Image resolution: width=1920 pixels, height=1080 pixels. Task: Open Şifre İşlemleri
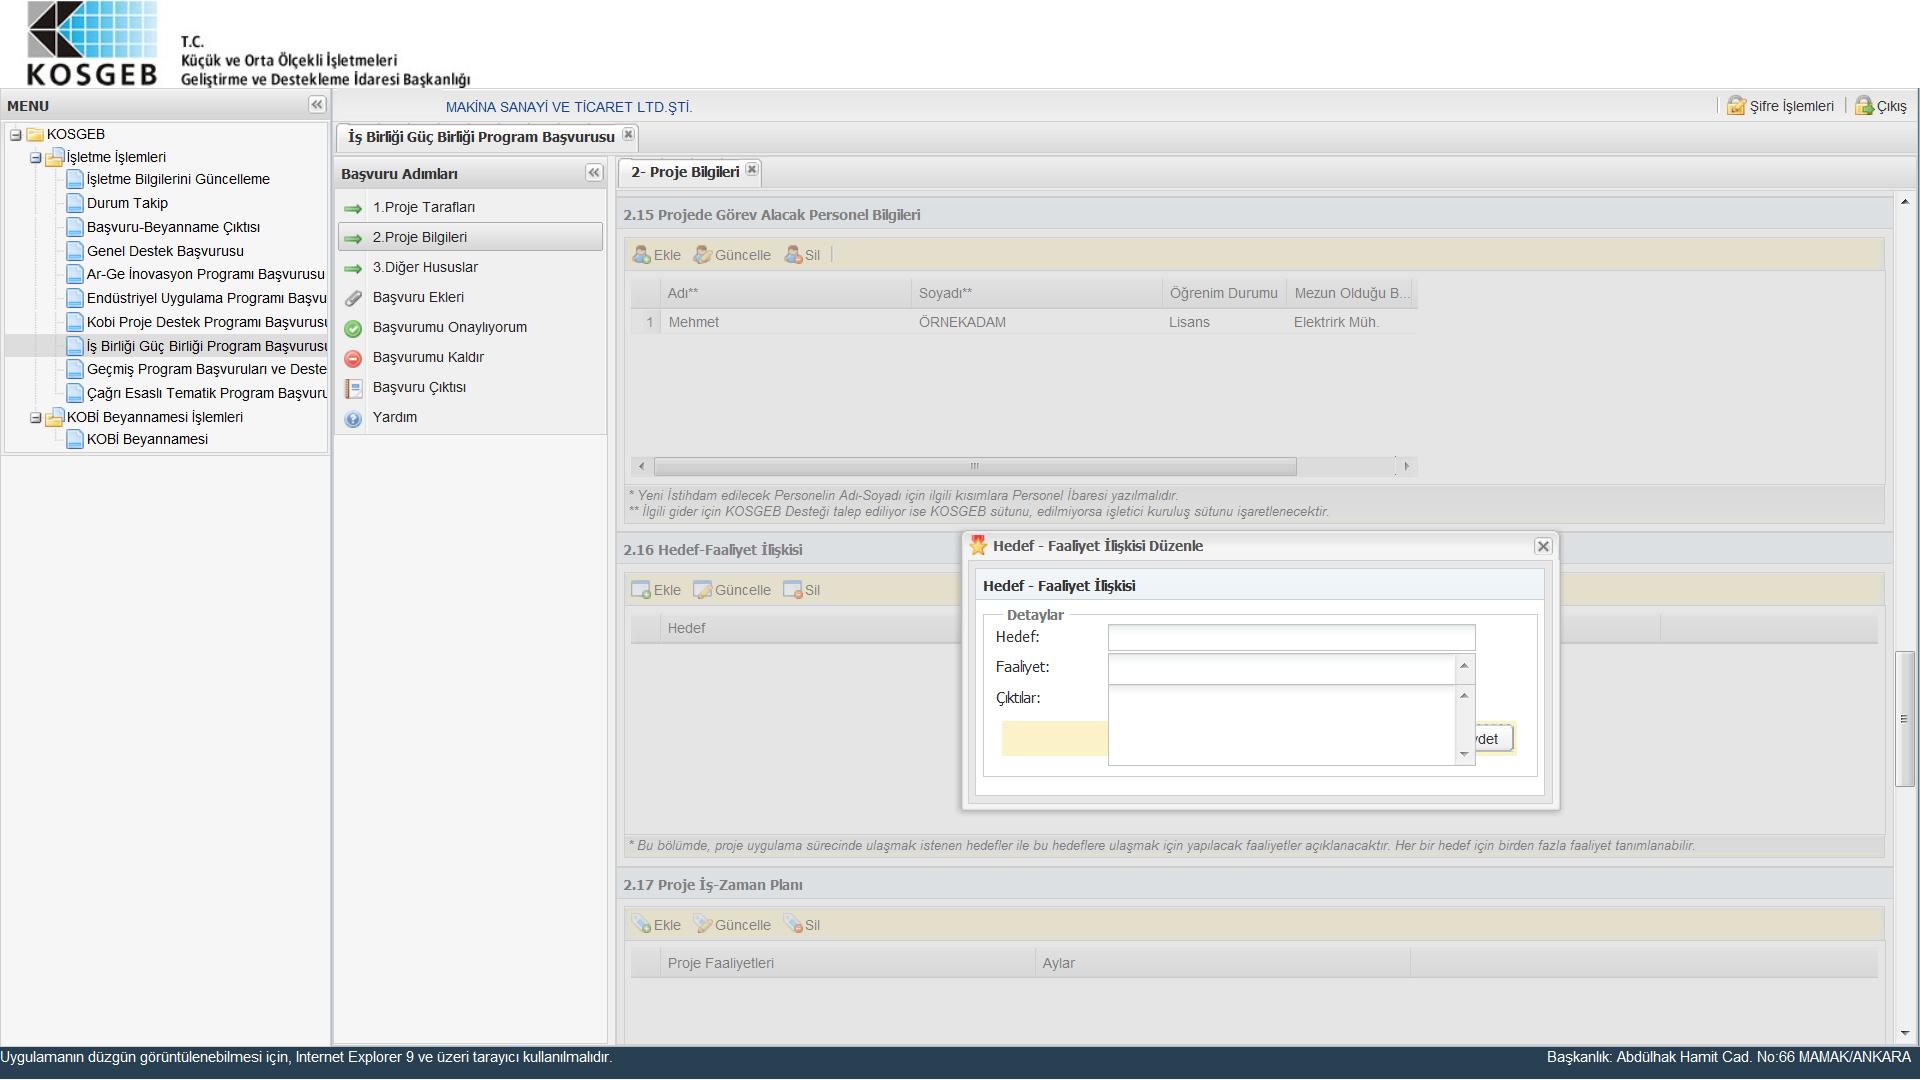(1781, 106)
